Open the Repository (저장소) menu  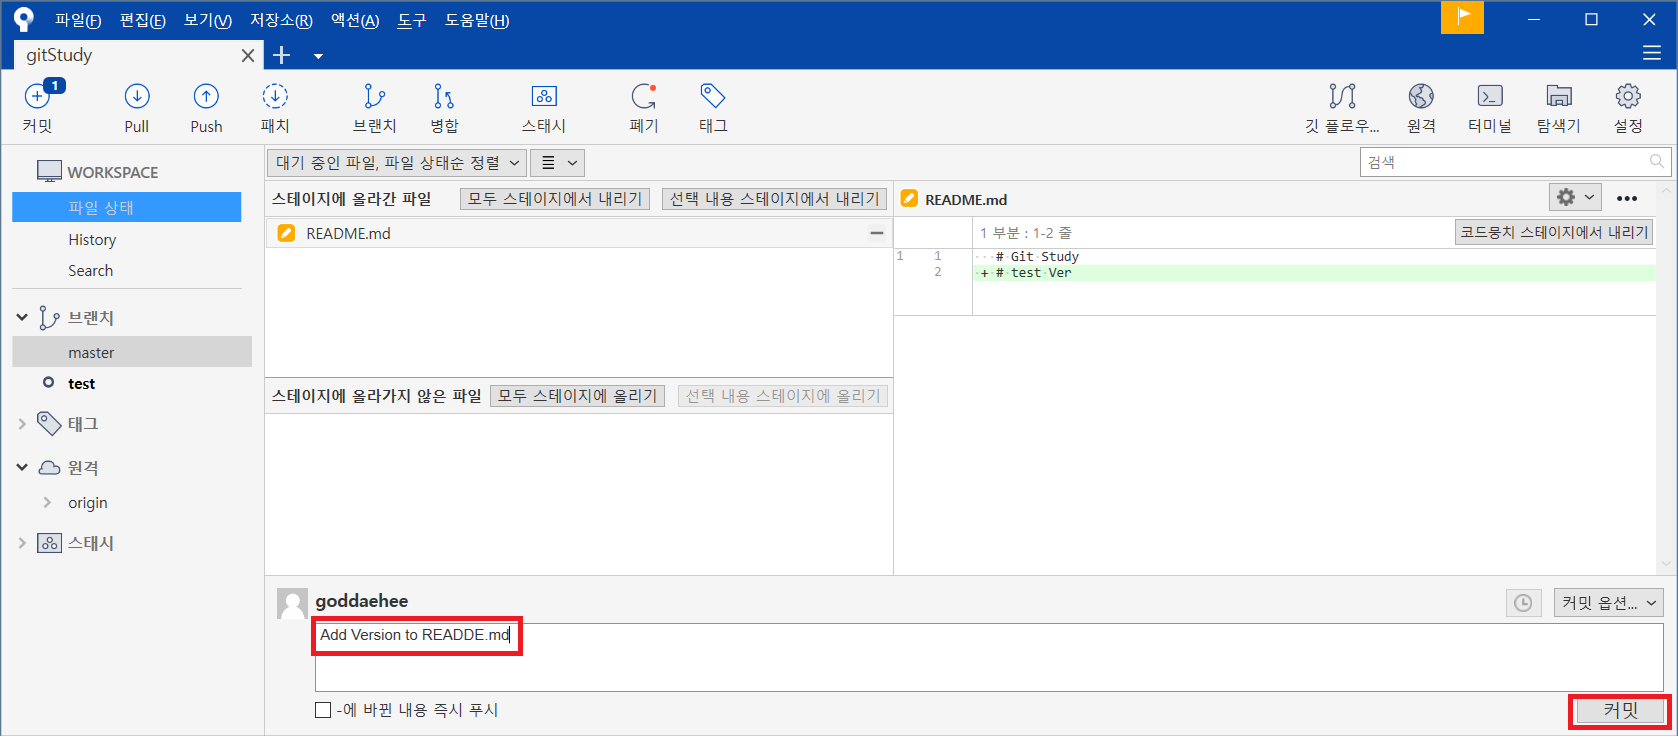pos(281,20)
